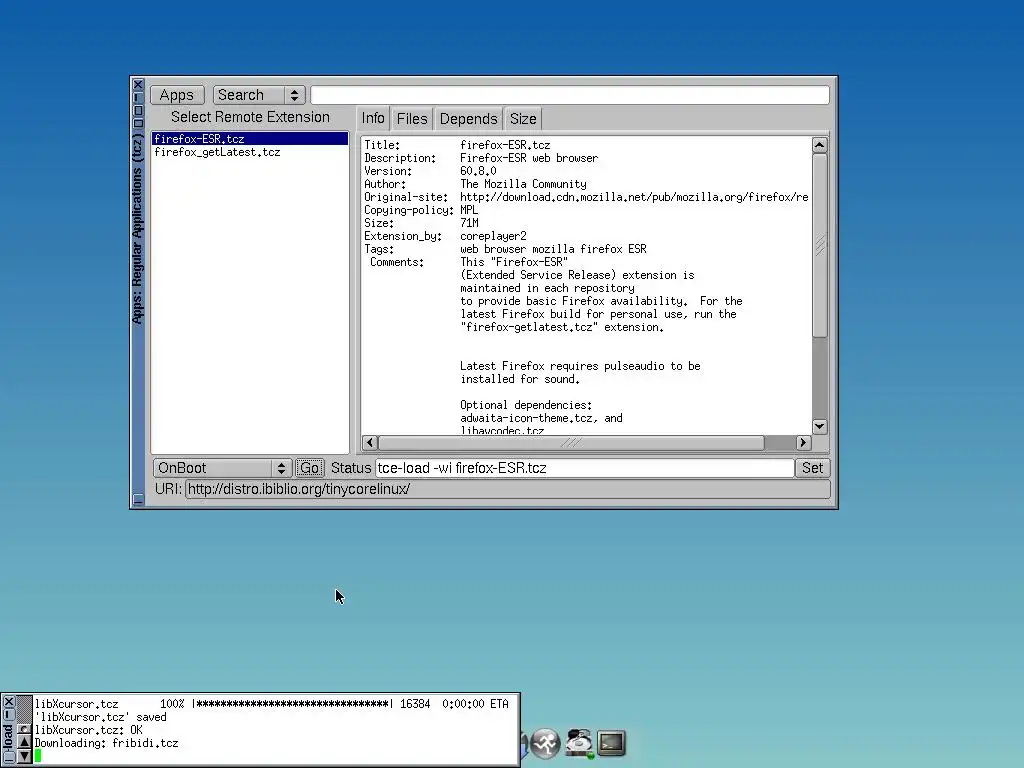Select firefox-ESR.tcz in extension list
This screenshot has width=1024, height=768.
[249, 138]
